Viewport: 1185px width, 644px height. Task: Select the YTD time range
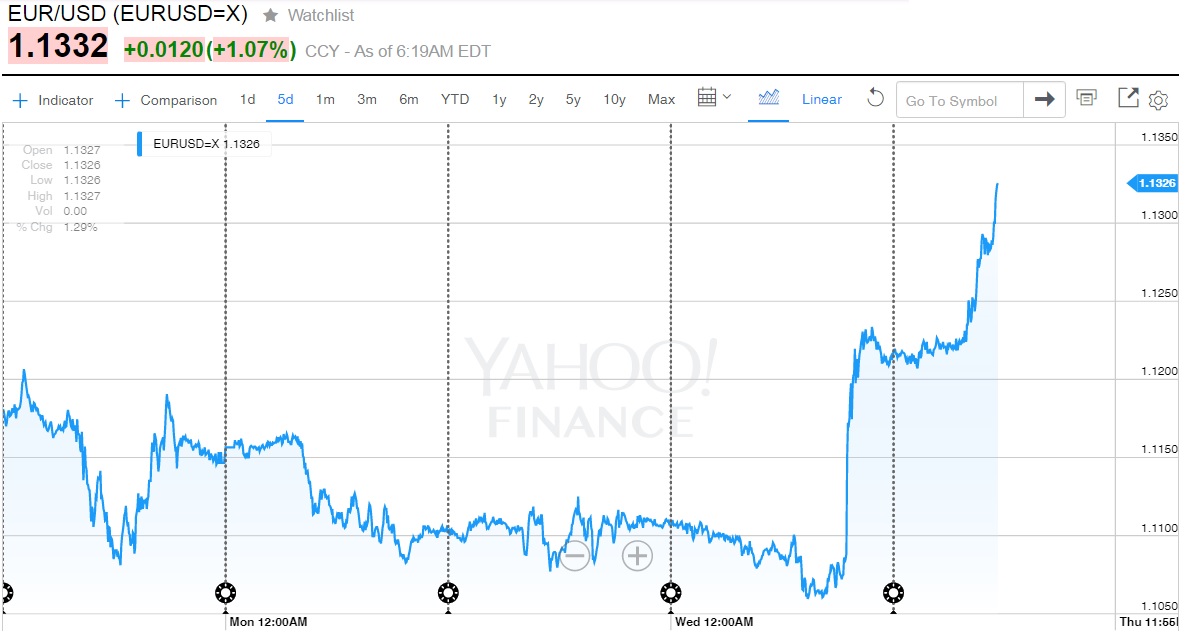point(455,99)
